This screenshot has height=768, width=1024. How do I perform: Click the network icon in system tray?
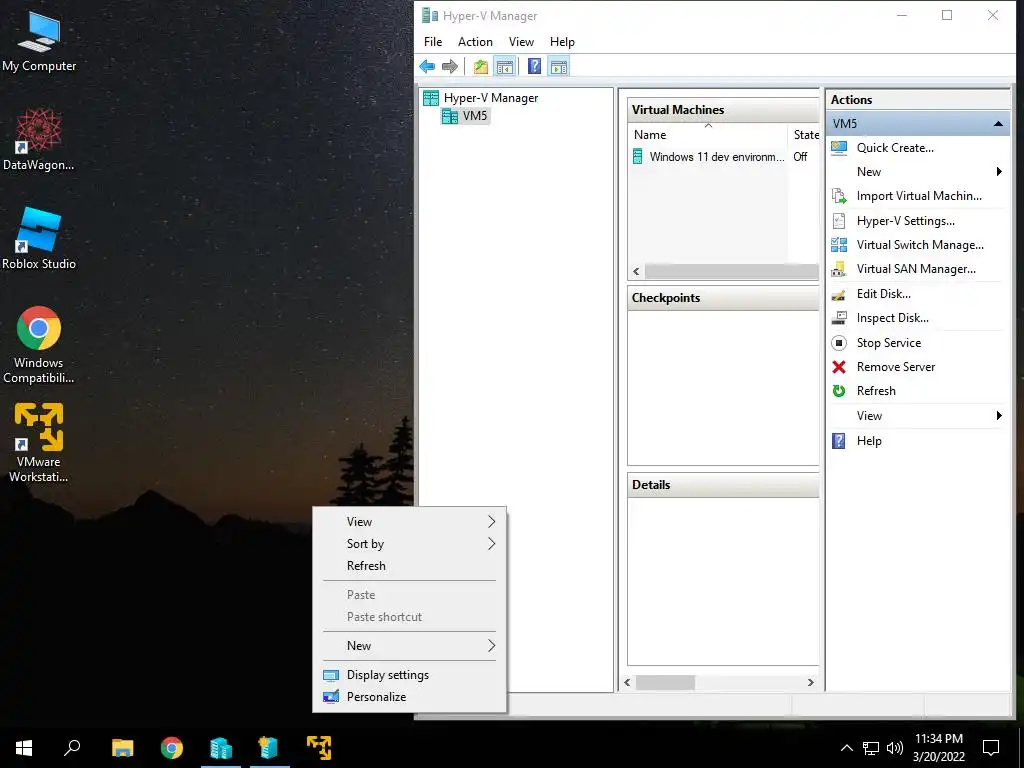[871, 748]
